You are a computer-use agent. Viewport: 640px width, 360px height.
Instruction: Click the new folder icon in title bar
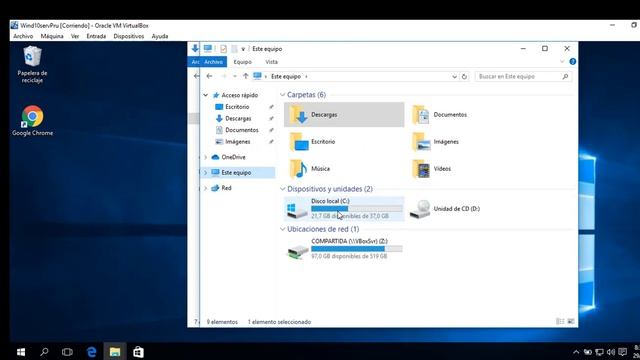click(234, 49)
